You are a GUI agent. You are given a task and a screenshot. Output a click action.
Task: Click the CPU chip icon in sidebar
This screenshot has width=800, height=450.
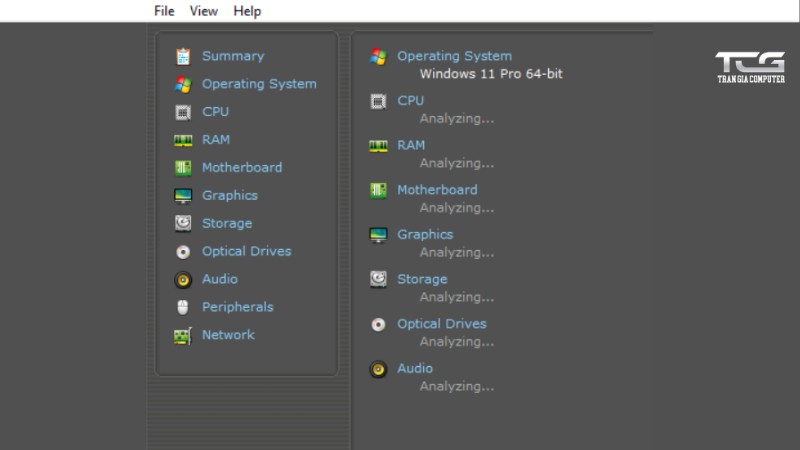pyautogui.click(x=183, y=112)
